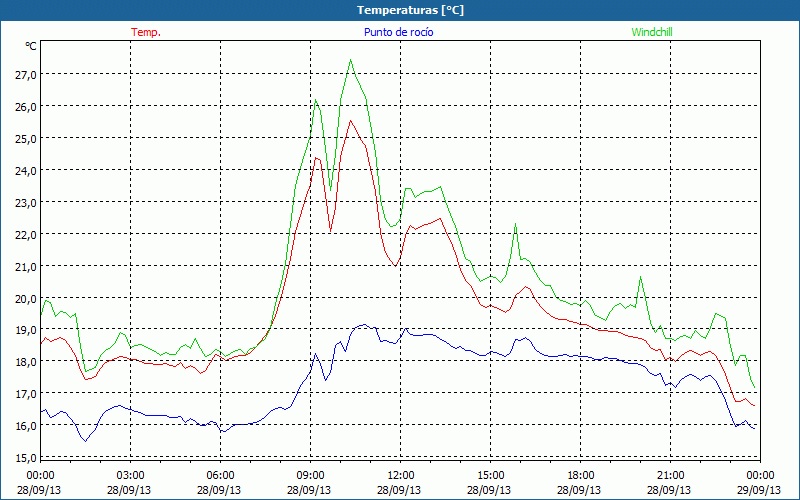Click the 29/09/13 date label
Viewport: 800px width, 500px height.
(x=760, y=490)
